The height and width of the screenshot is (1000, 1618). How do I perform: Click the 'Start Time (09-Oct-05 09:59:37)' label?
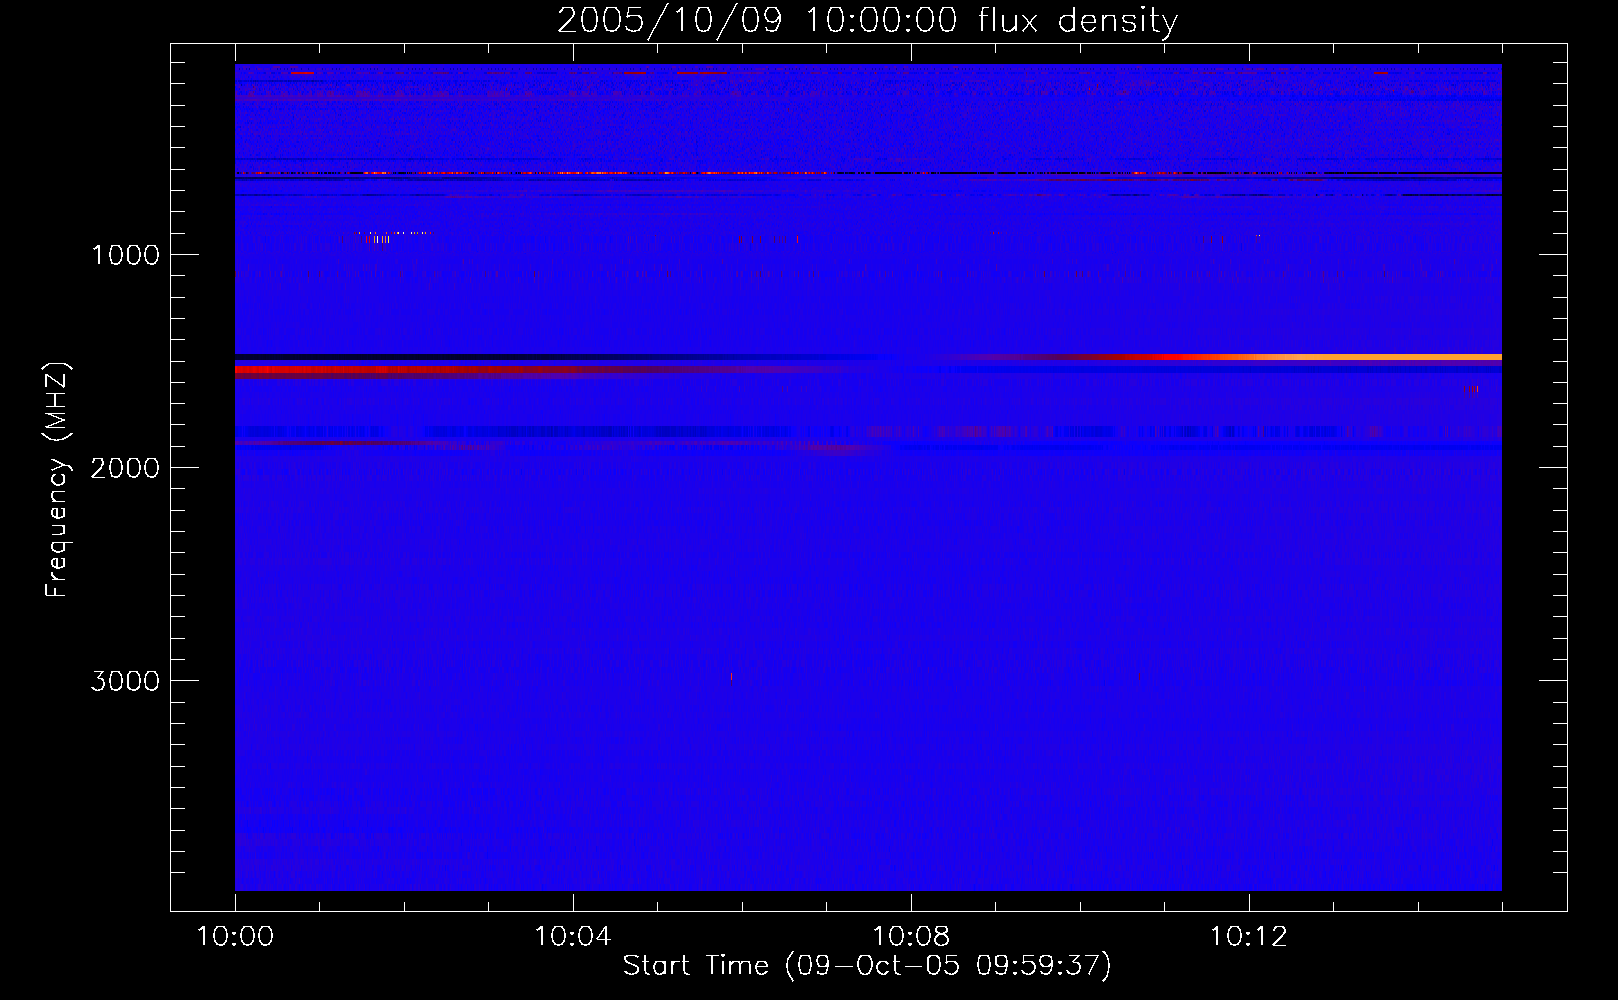point(867,965)
